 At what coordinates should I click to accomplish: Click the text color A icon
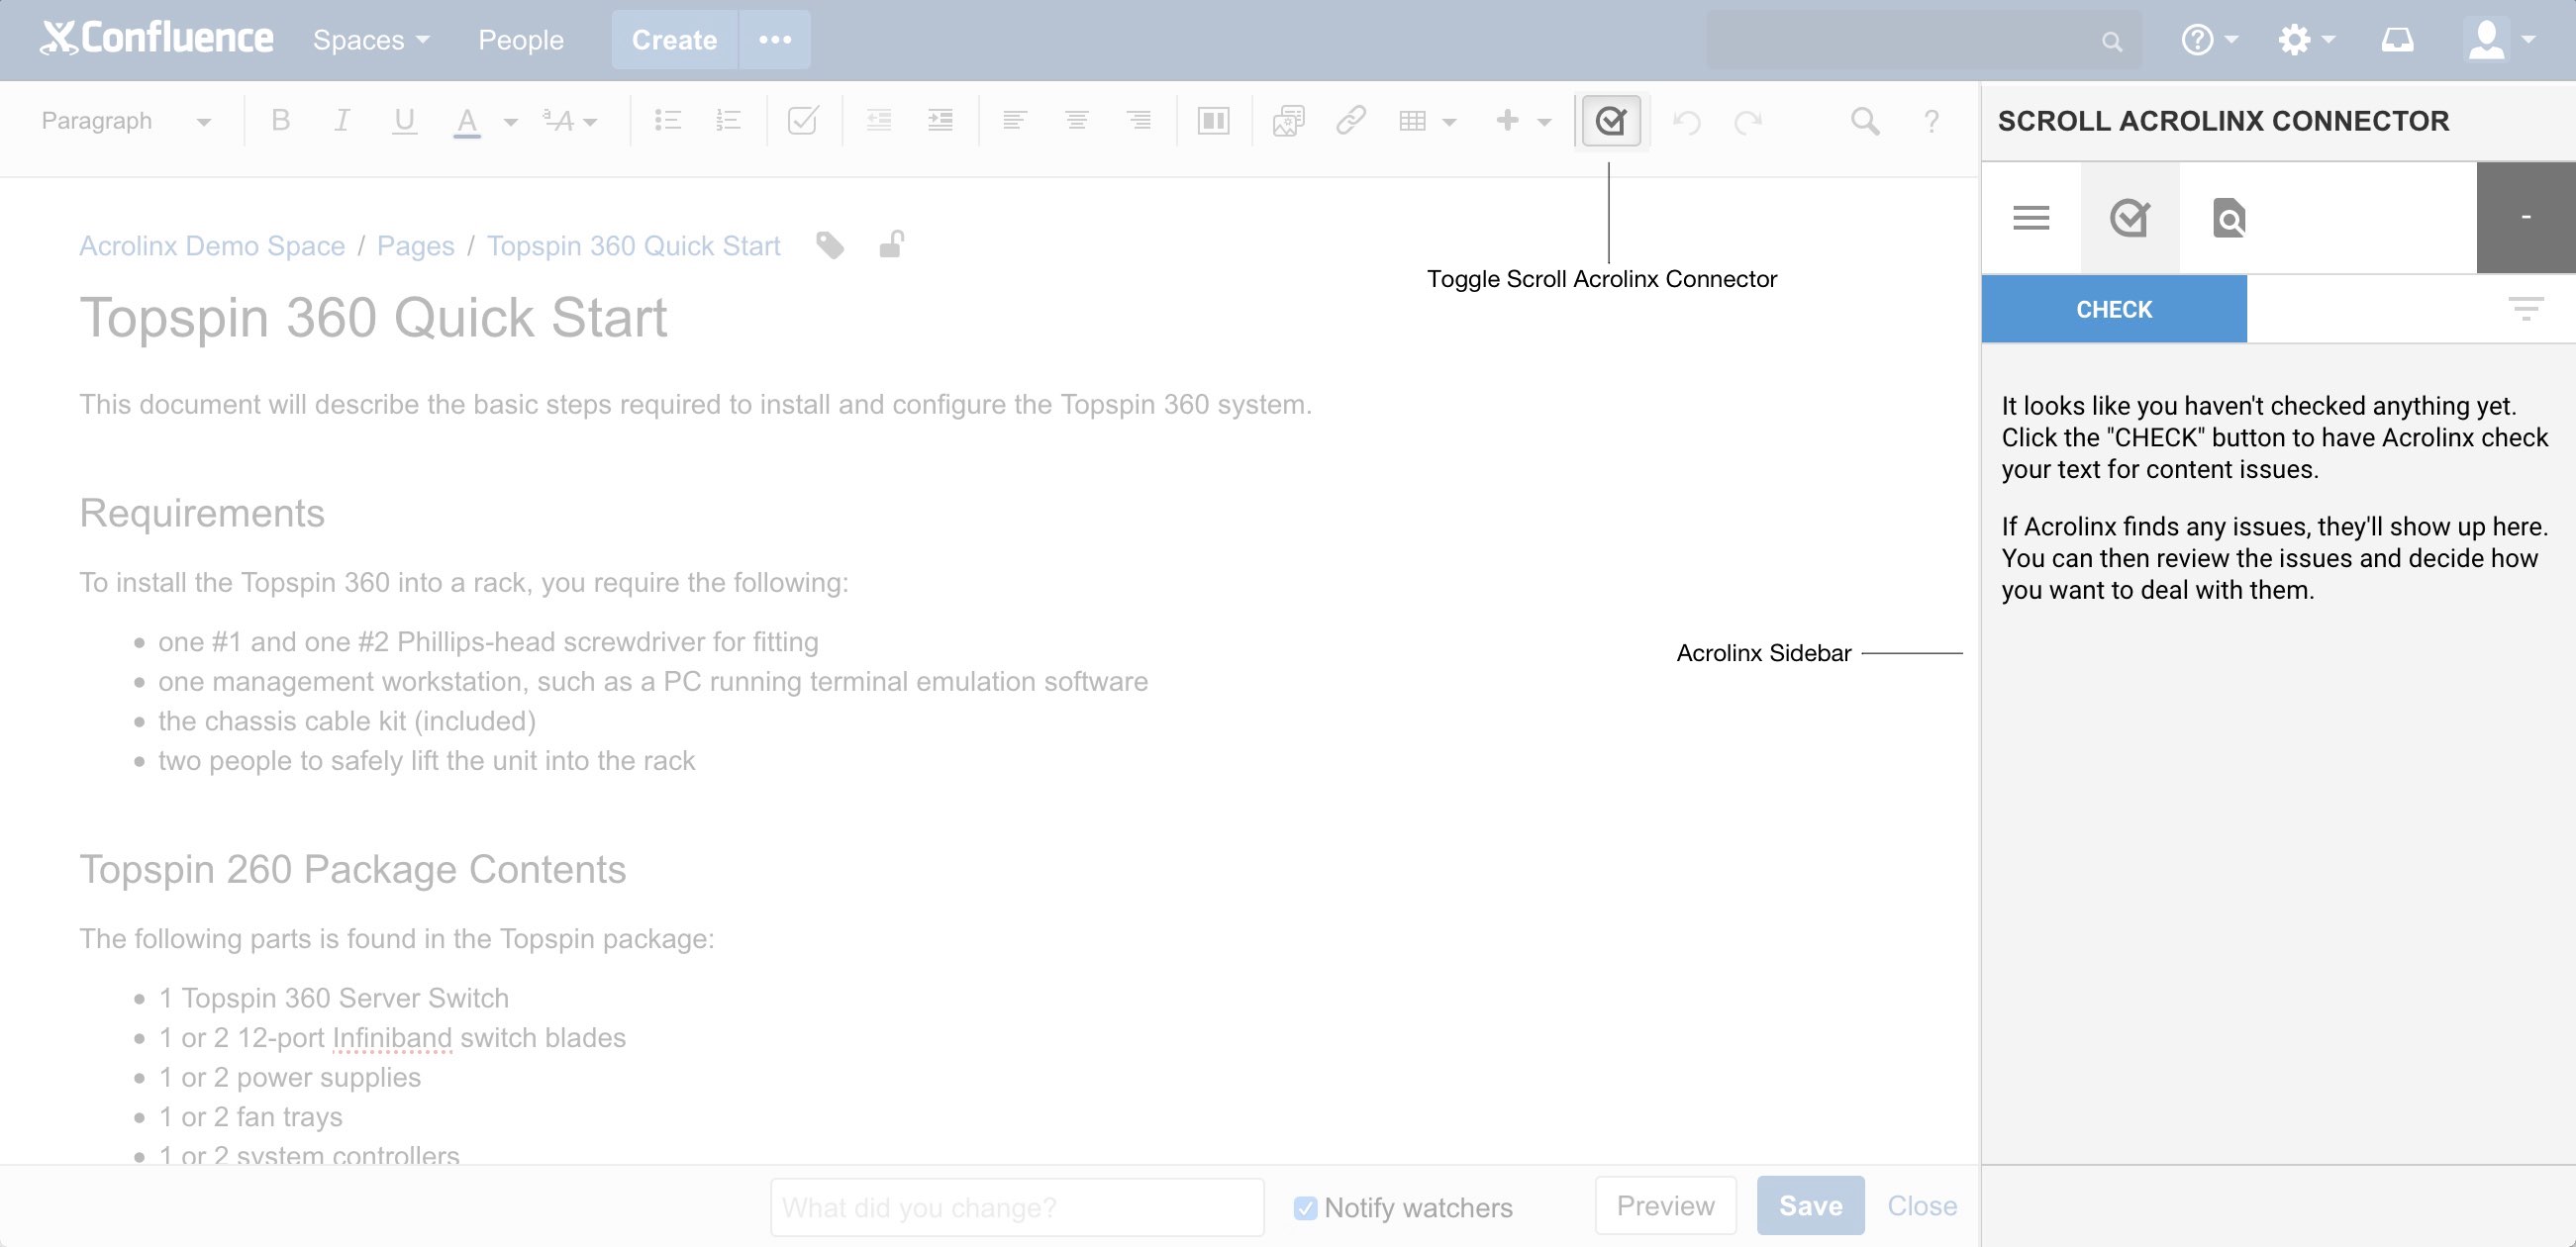pos(466,121)
